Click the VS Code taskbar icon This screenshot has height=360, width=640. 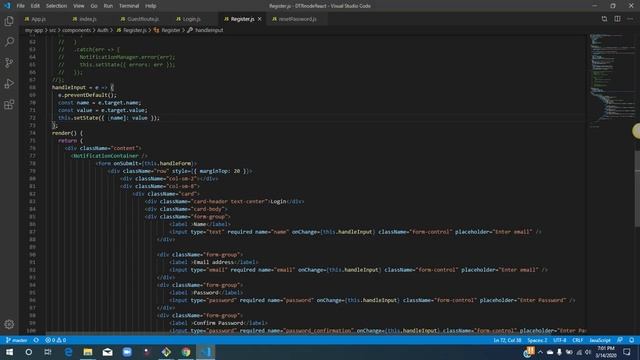(x=205, y=352)
